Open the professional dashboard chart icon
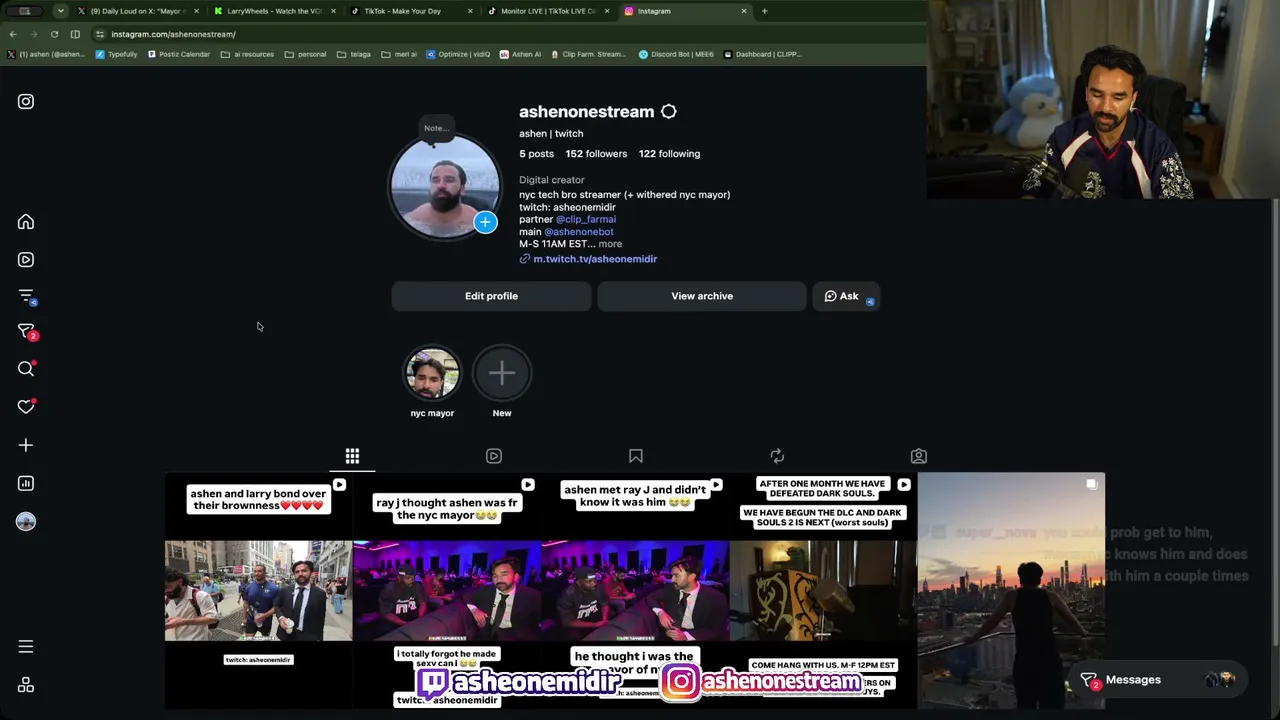1280x720 pixels. 26,483
